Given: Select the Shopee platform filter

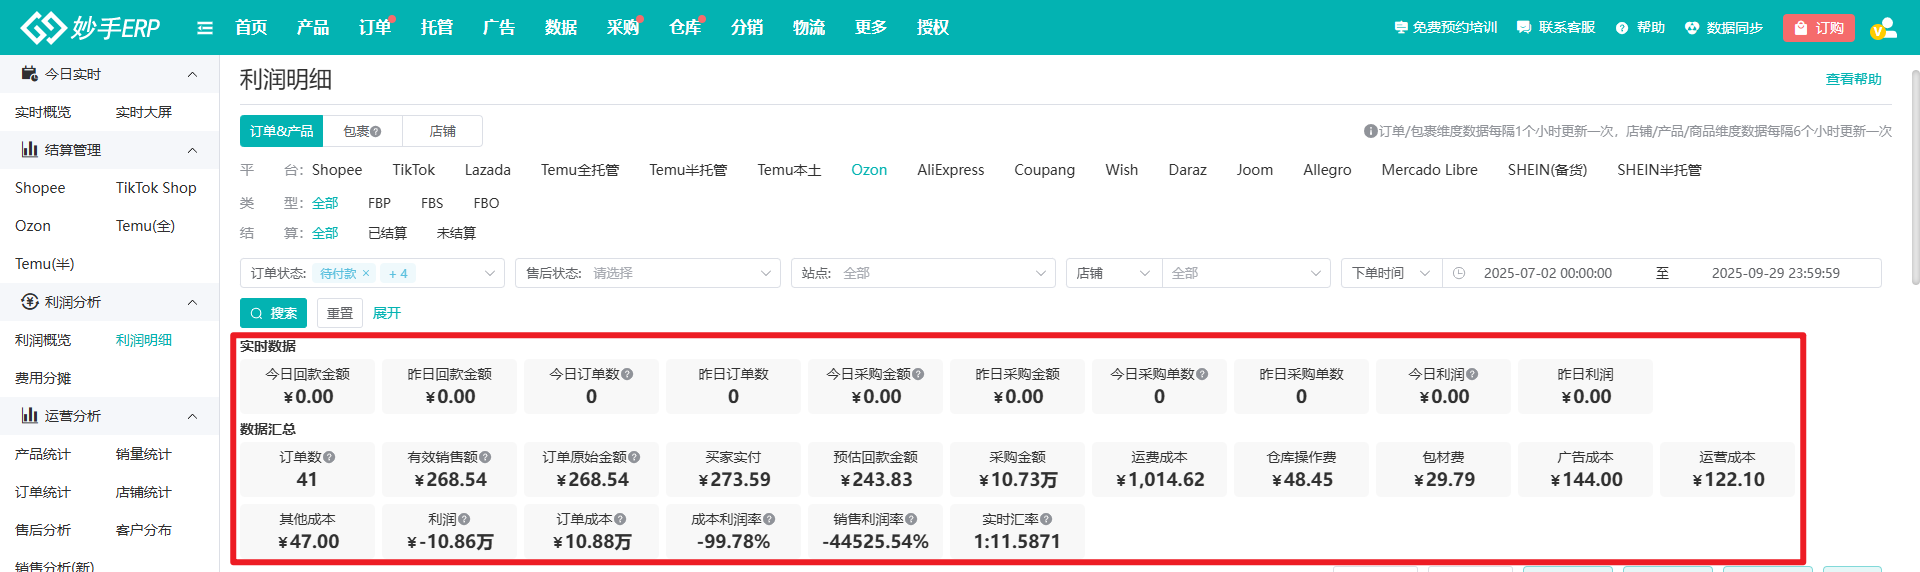Looking at the screenshot, I should [x=337, y=170].
